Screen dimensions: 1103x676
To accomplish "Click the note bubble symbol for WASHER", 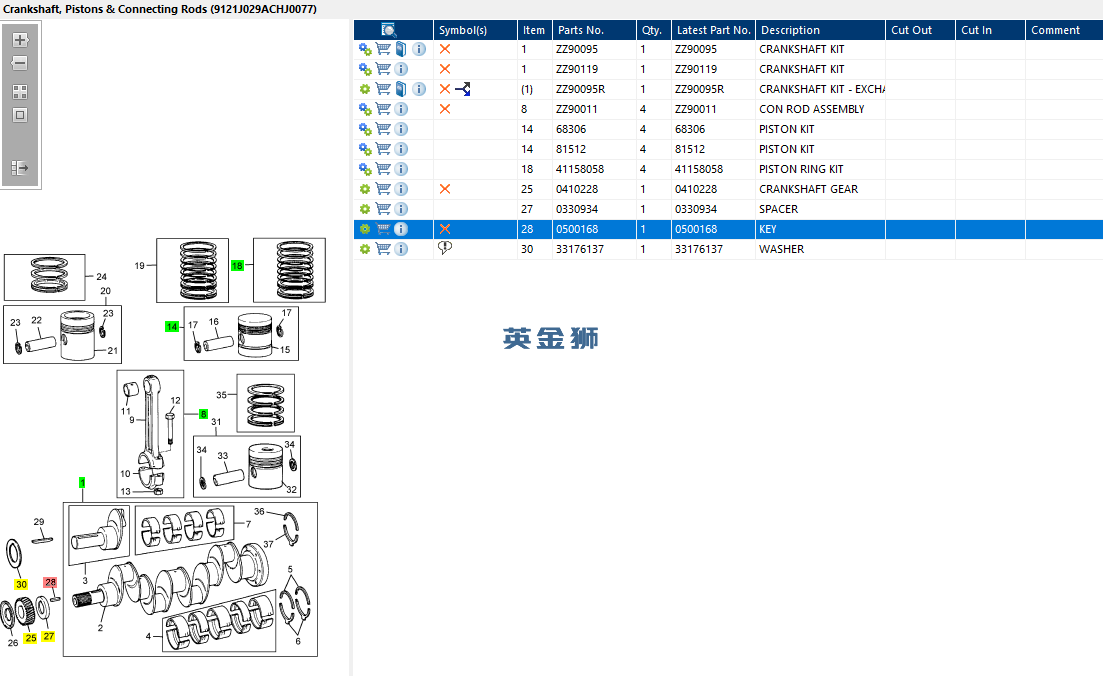I will point(445,249).
